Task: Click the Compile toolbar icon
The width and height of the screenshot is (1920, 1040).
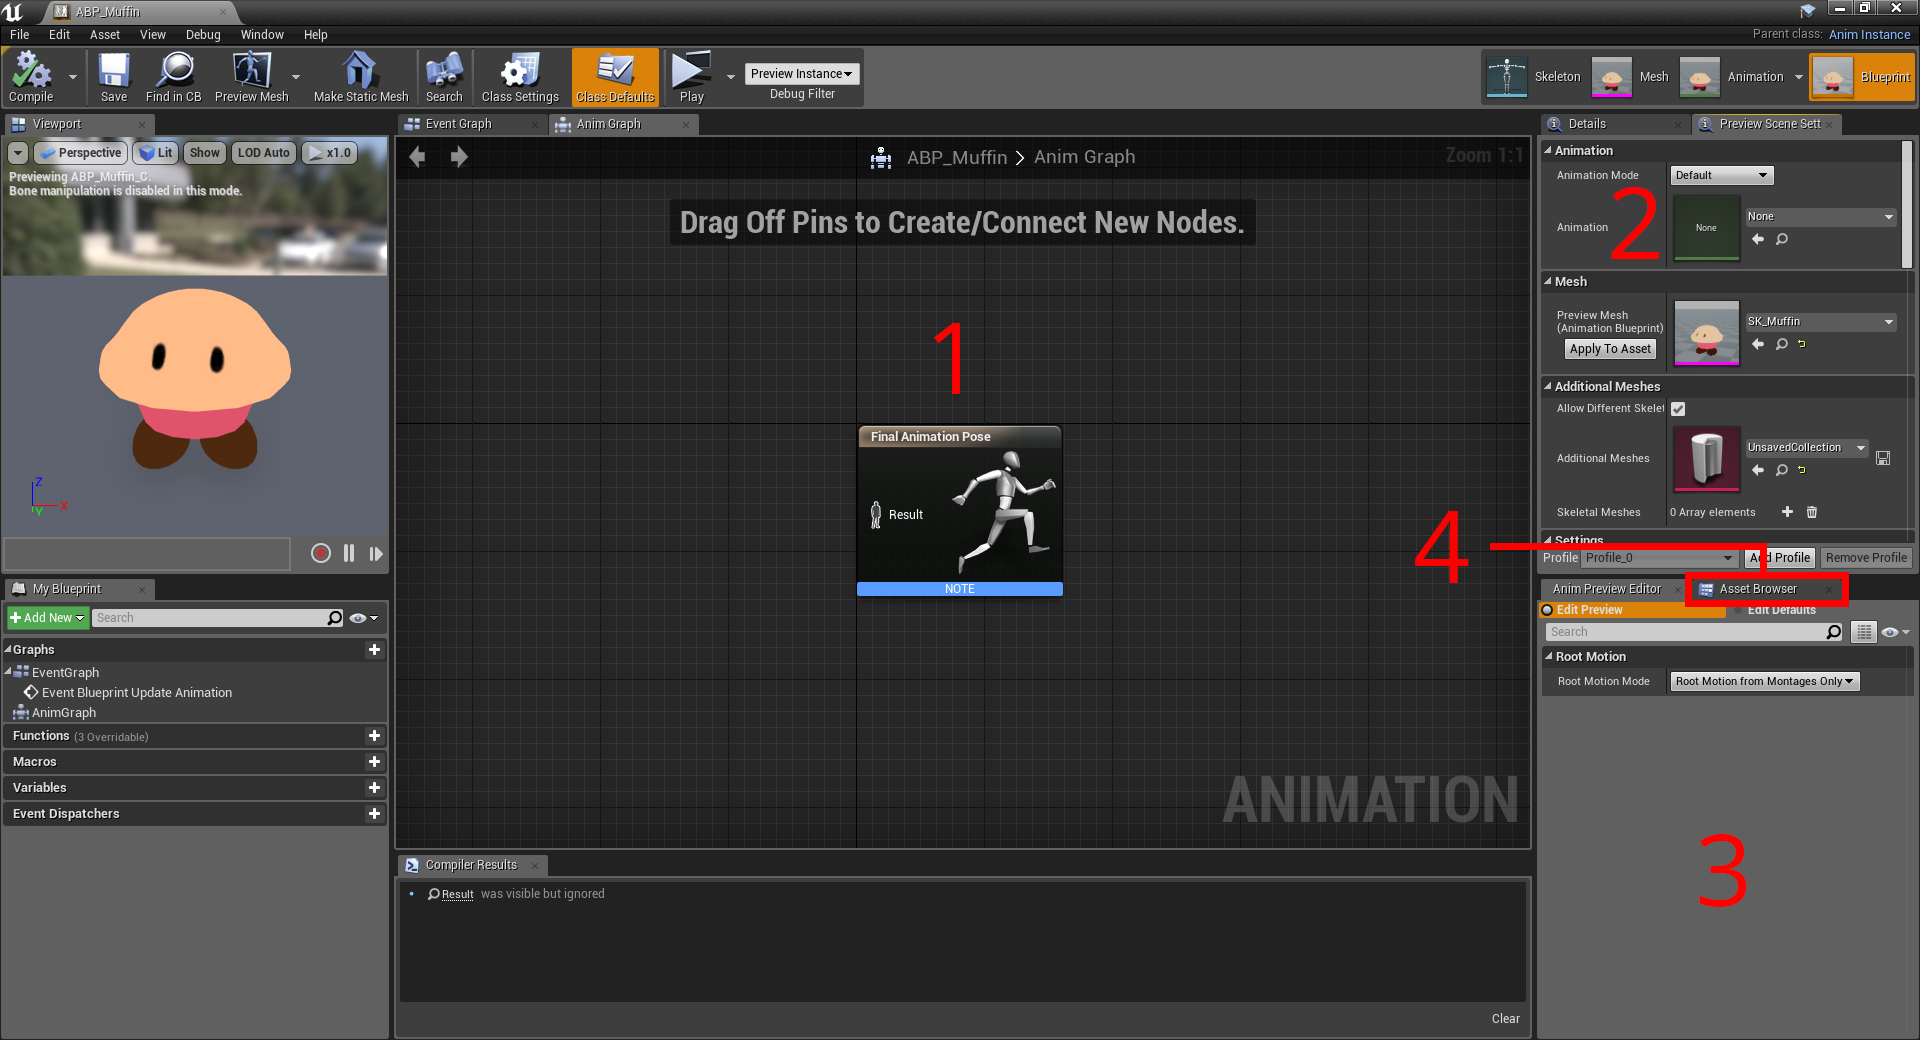Action: (31, 77)
